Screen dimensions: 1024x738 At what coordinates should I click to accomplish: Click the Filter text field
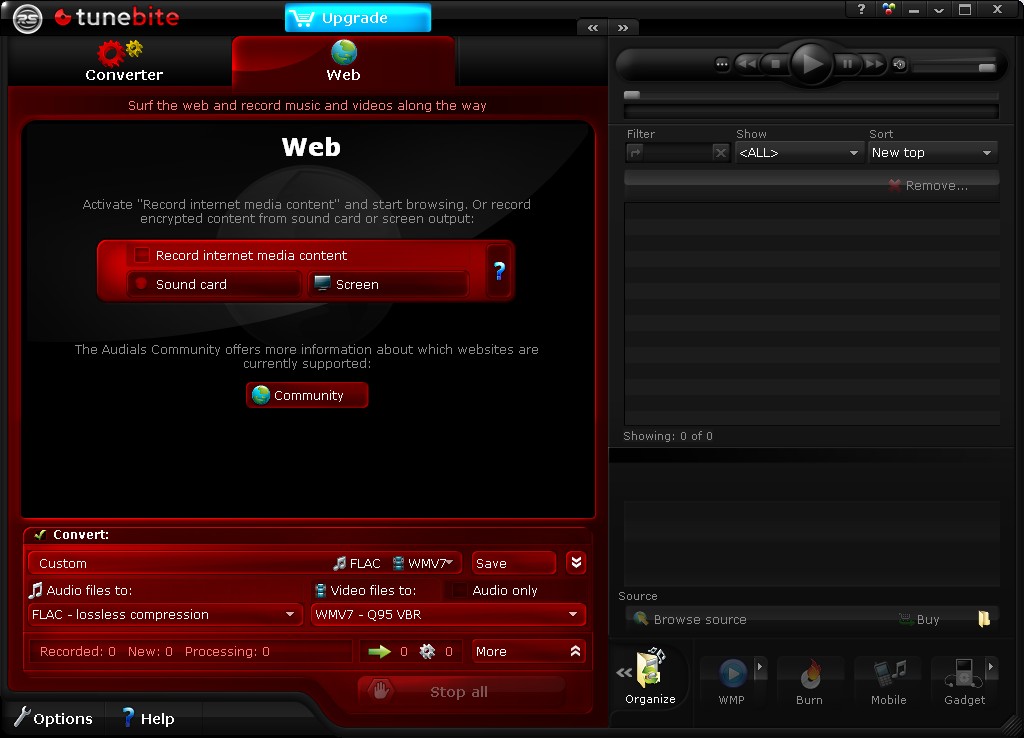click(678, 153)
